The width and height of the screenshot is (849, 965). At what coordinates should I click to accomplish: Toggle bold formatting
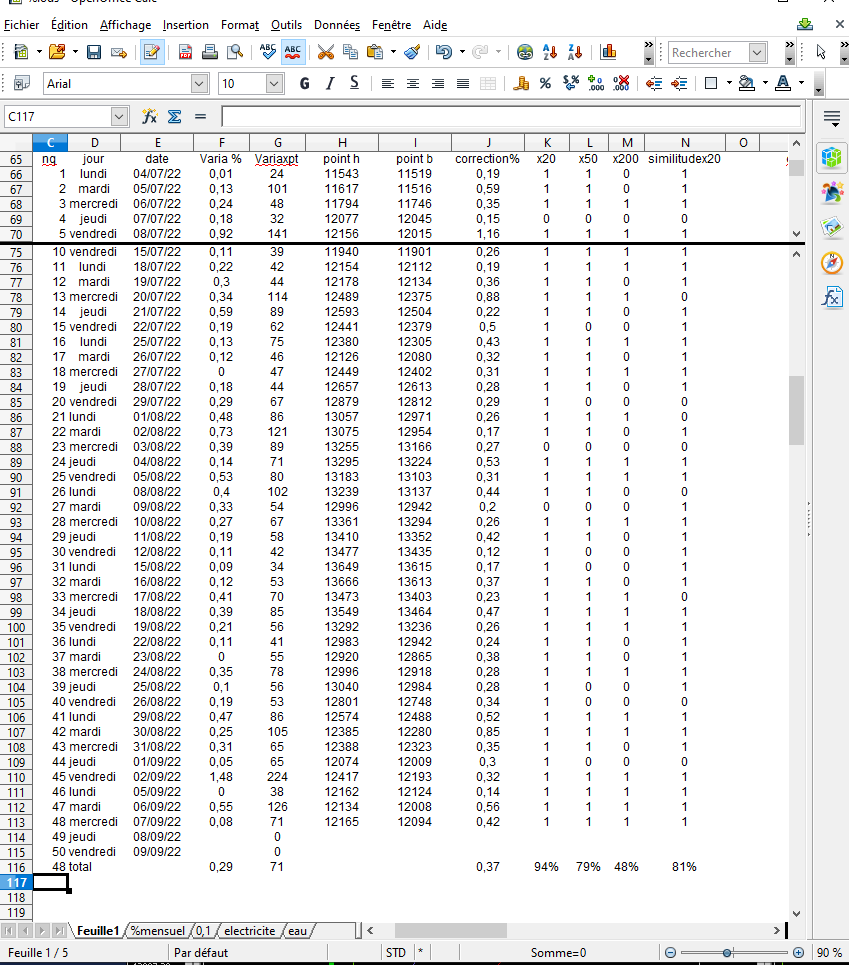tap(304, 84)
